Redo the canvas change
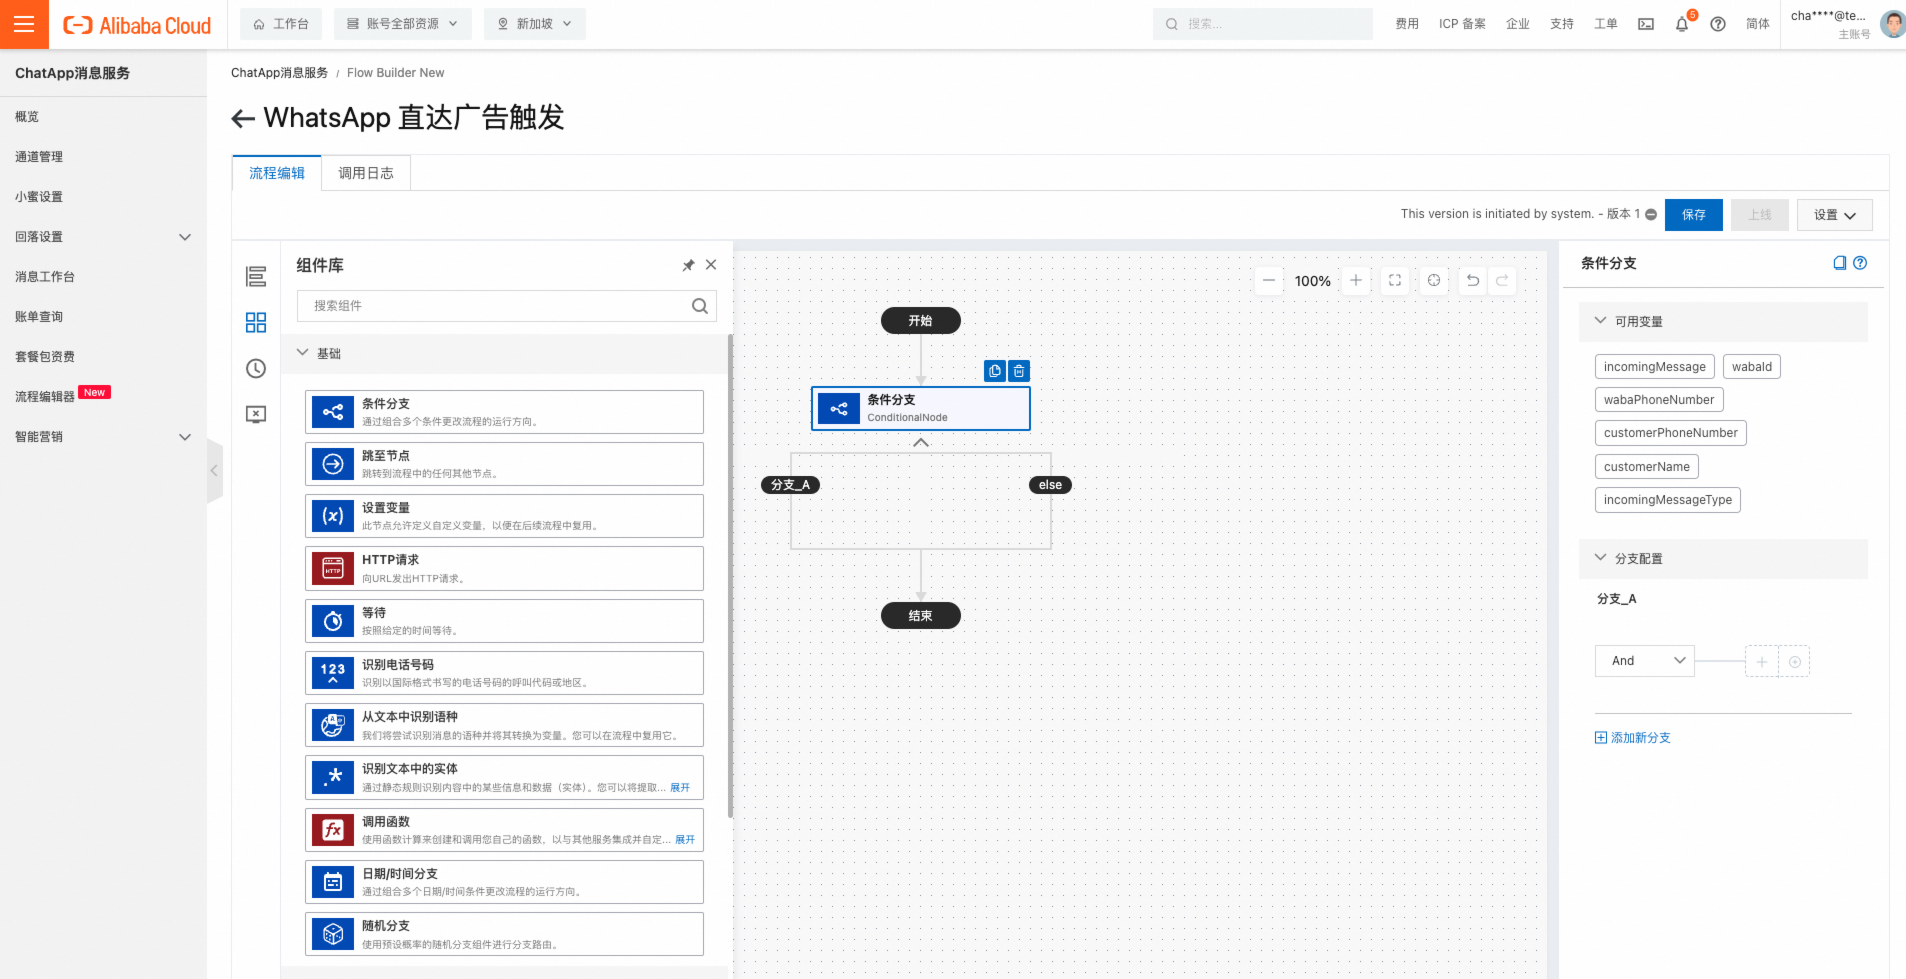Image resolution: width=1906 pixels, height=979 pixels. tap(1502, 281)
